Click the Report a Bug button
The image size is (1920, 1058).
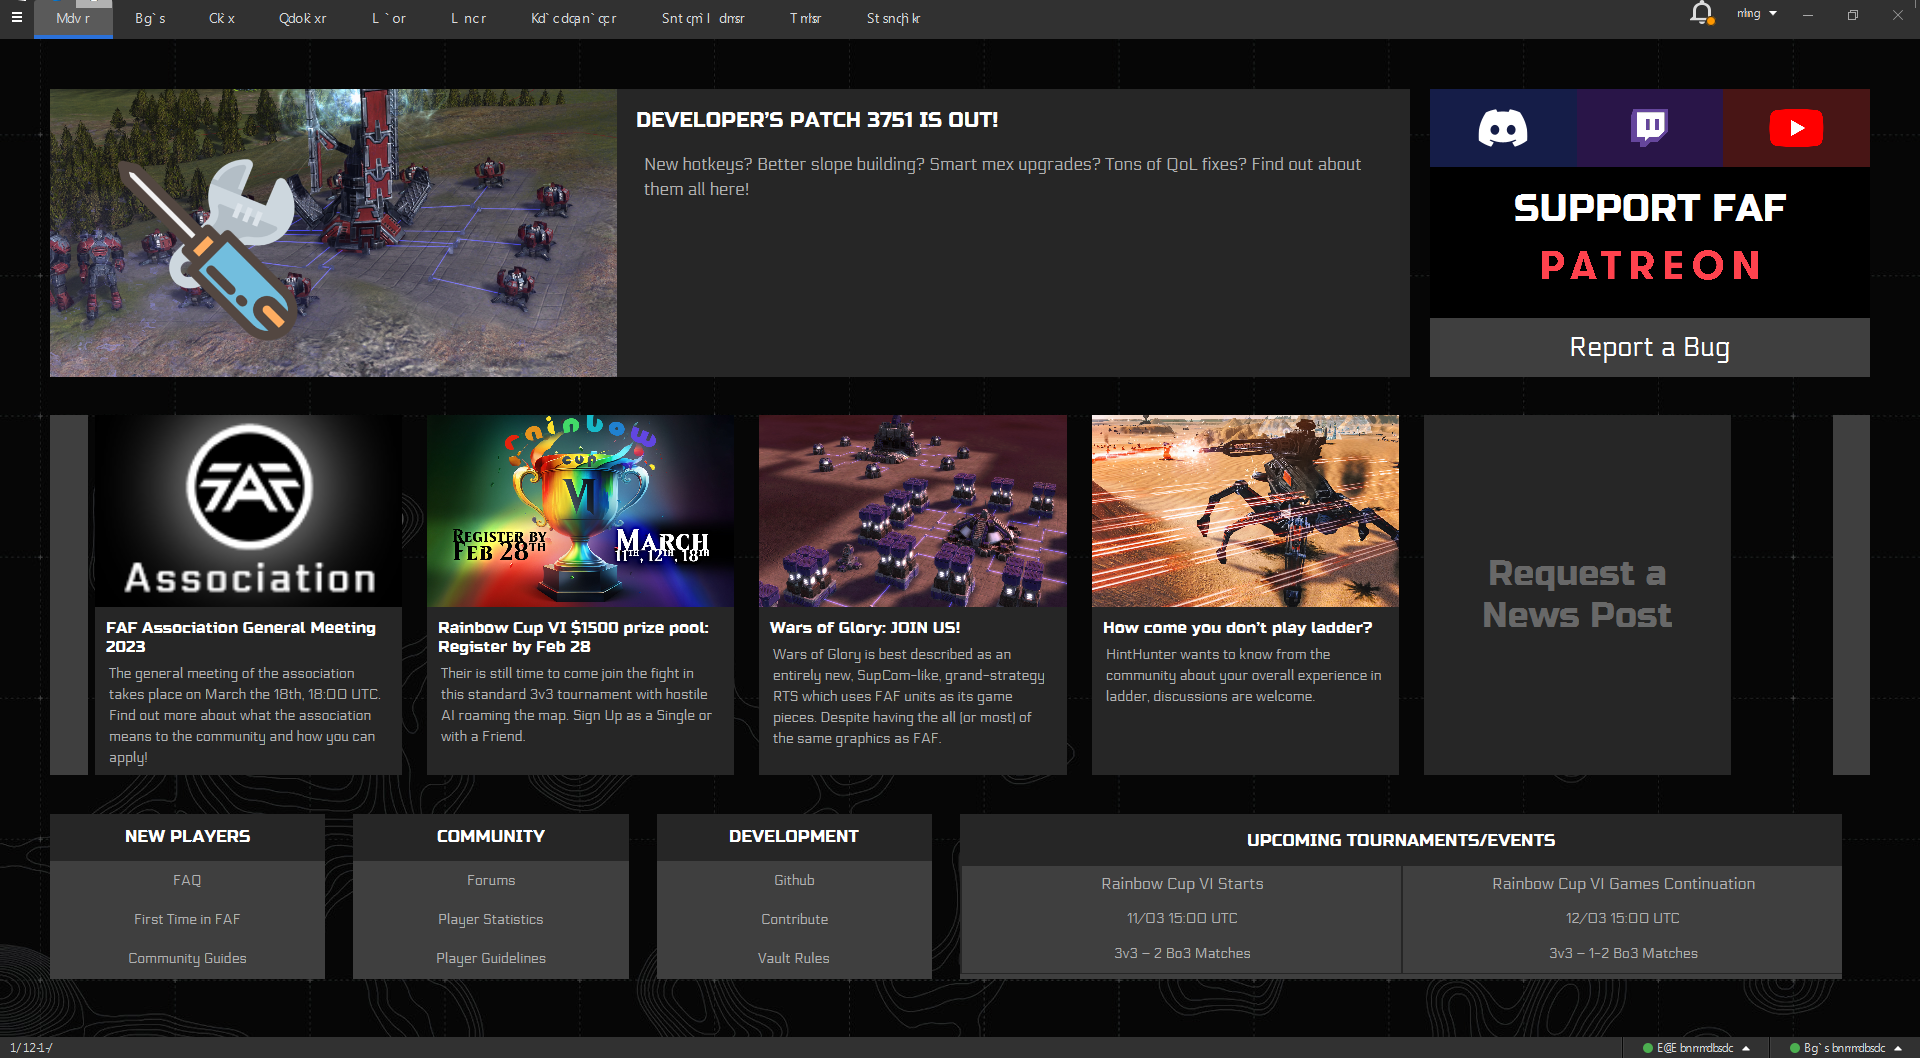[1650, 347]
